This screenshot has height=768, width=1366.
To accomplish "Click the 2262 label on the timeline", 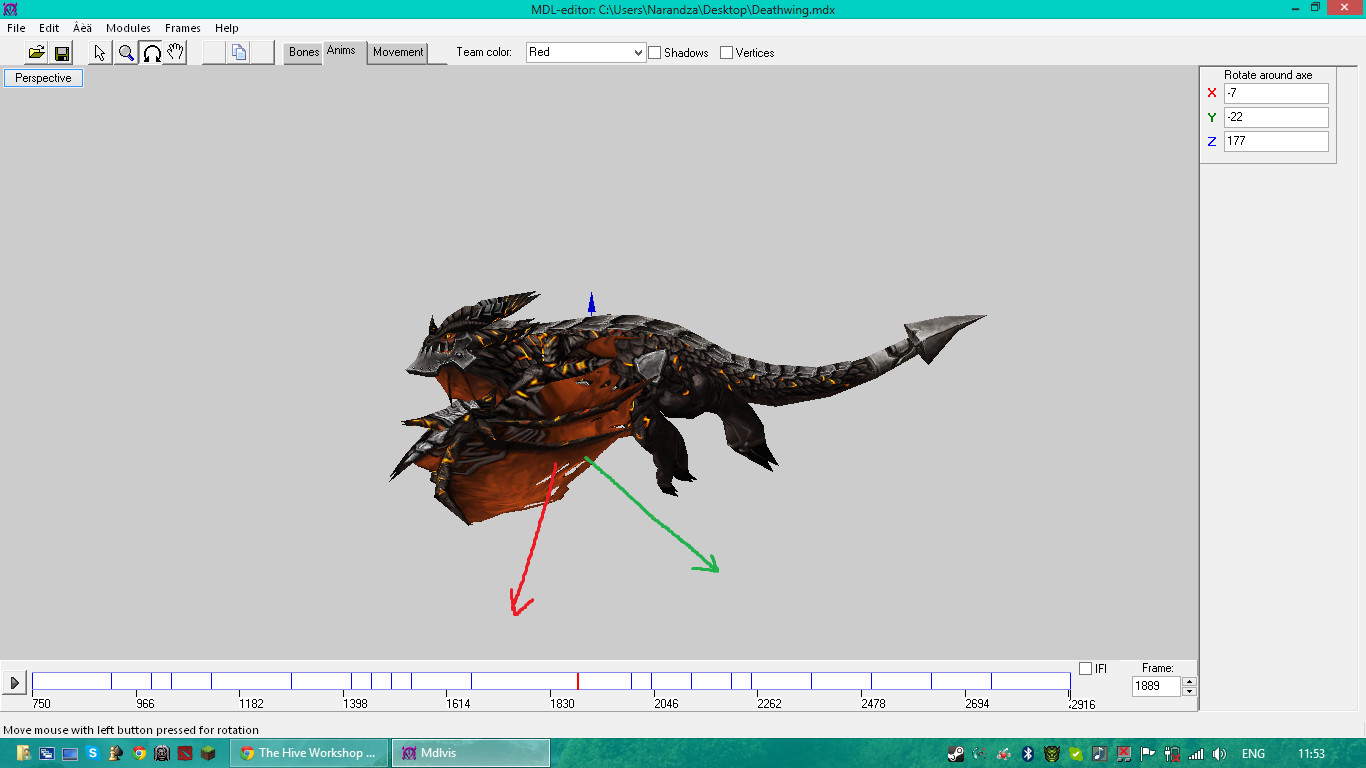I will coord(769,704).
